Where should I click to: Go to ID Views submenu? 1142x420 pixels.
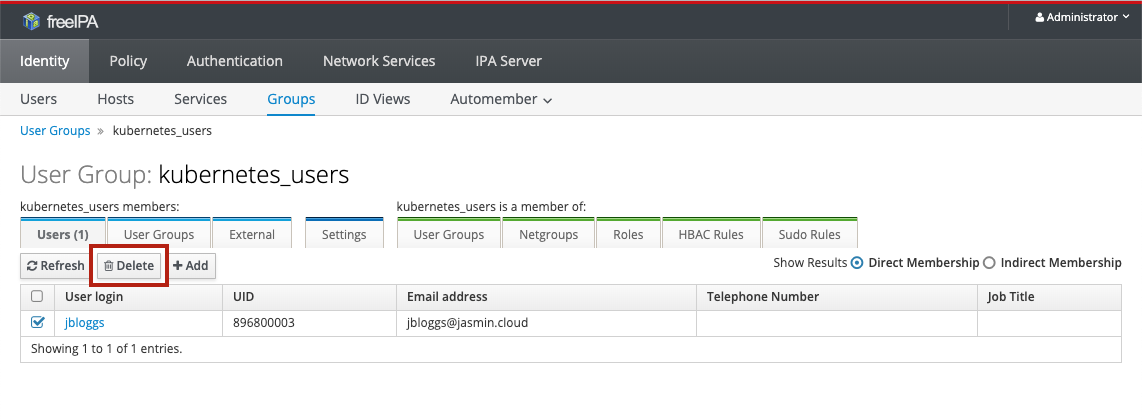pos(382,99)
